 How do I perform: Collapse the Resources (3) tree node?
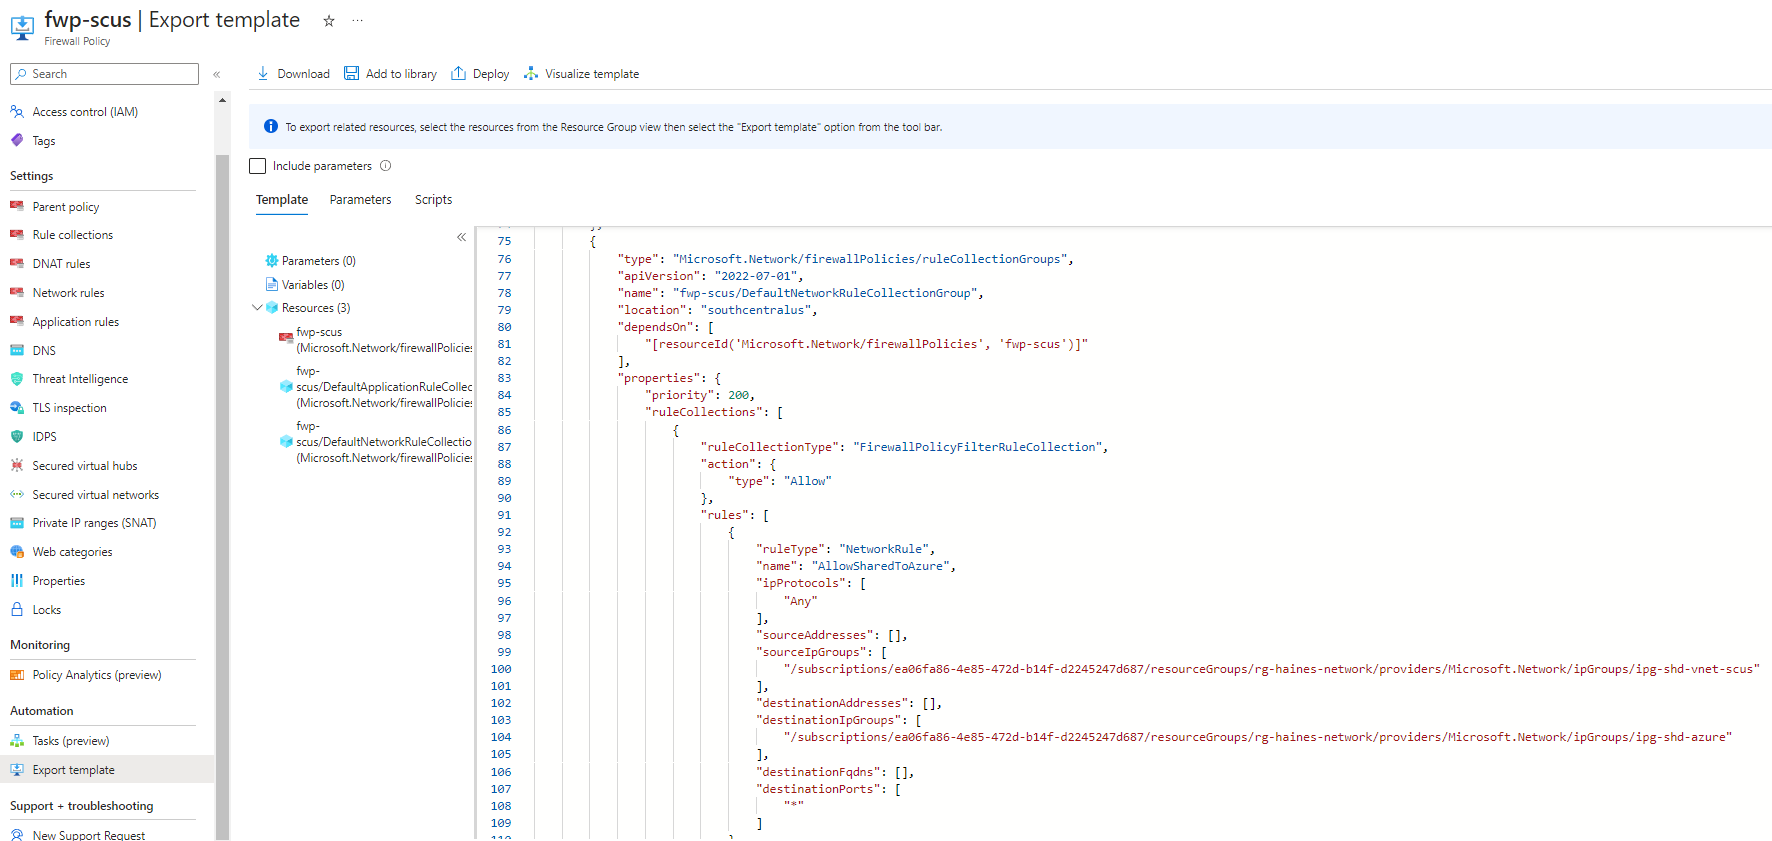coord(258,308)
